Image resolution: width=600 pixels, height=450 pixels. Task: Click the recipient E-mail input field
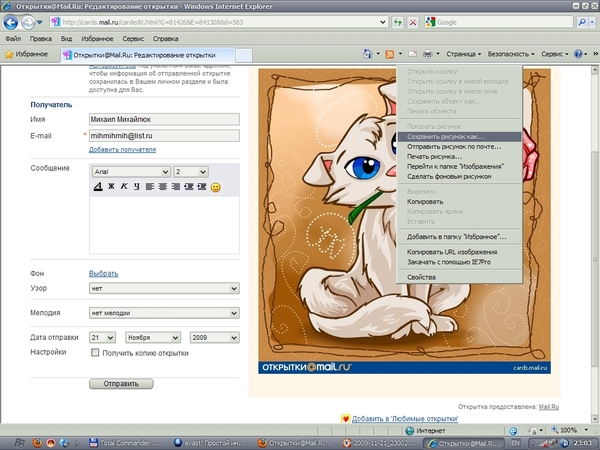coord(164,135)
